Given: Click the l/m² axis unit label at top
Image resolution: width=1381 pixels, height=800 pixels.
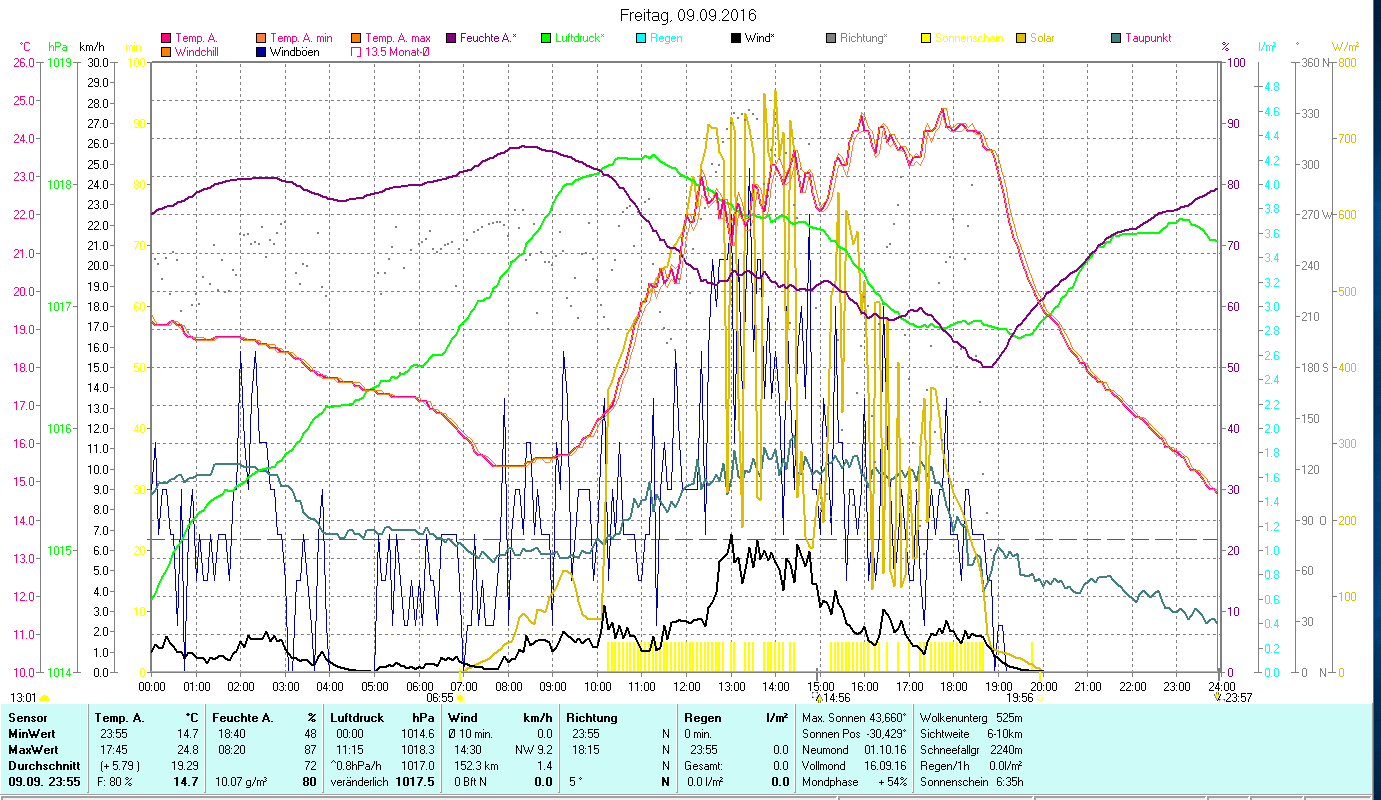Looking at the screenshot, I should coord(1265,47).
